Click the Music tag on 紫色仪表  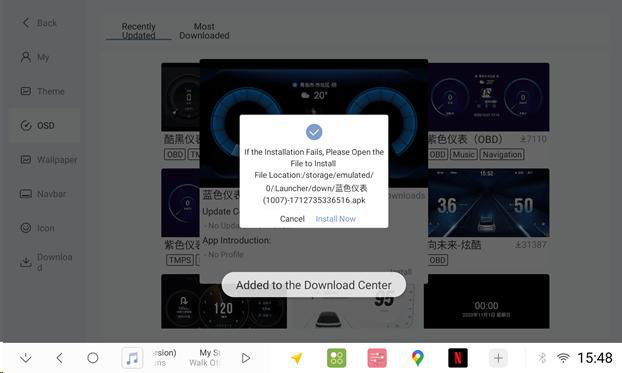pyautogui.click(x=463, y=154)
